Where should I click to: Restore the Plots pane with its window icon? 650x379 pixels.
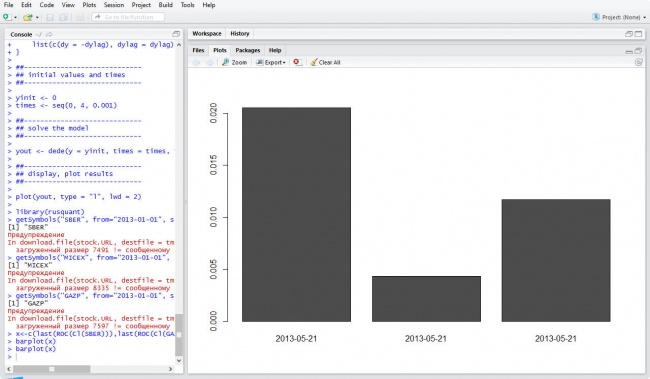coord(638,51)
